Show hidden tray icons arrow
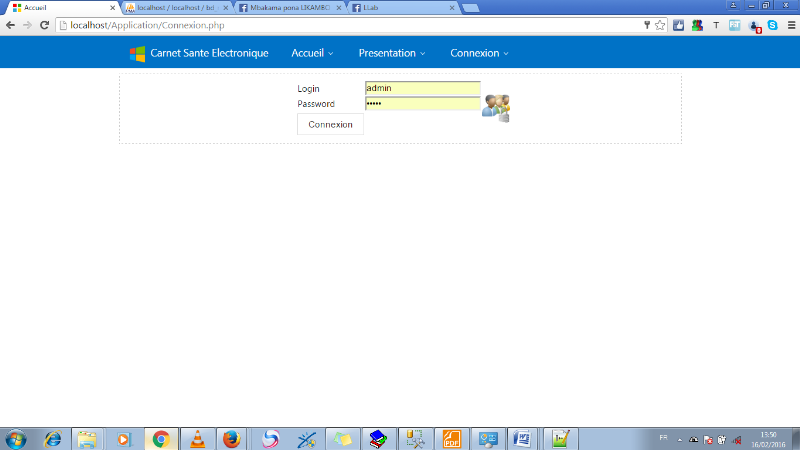Screen dimensions: 800x450 680,439
